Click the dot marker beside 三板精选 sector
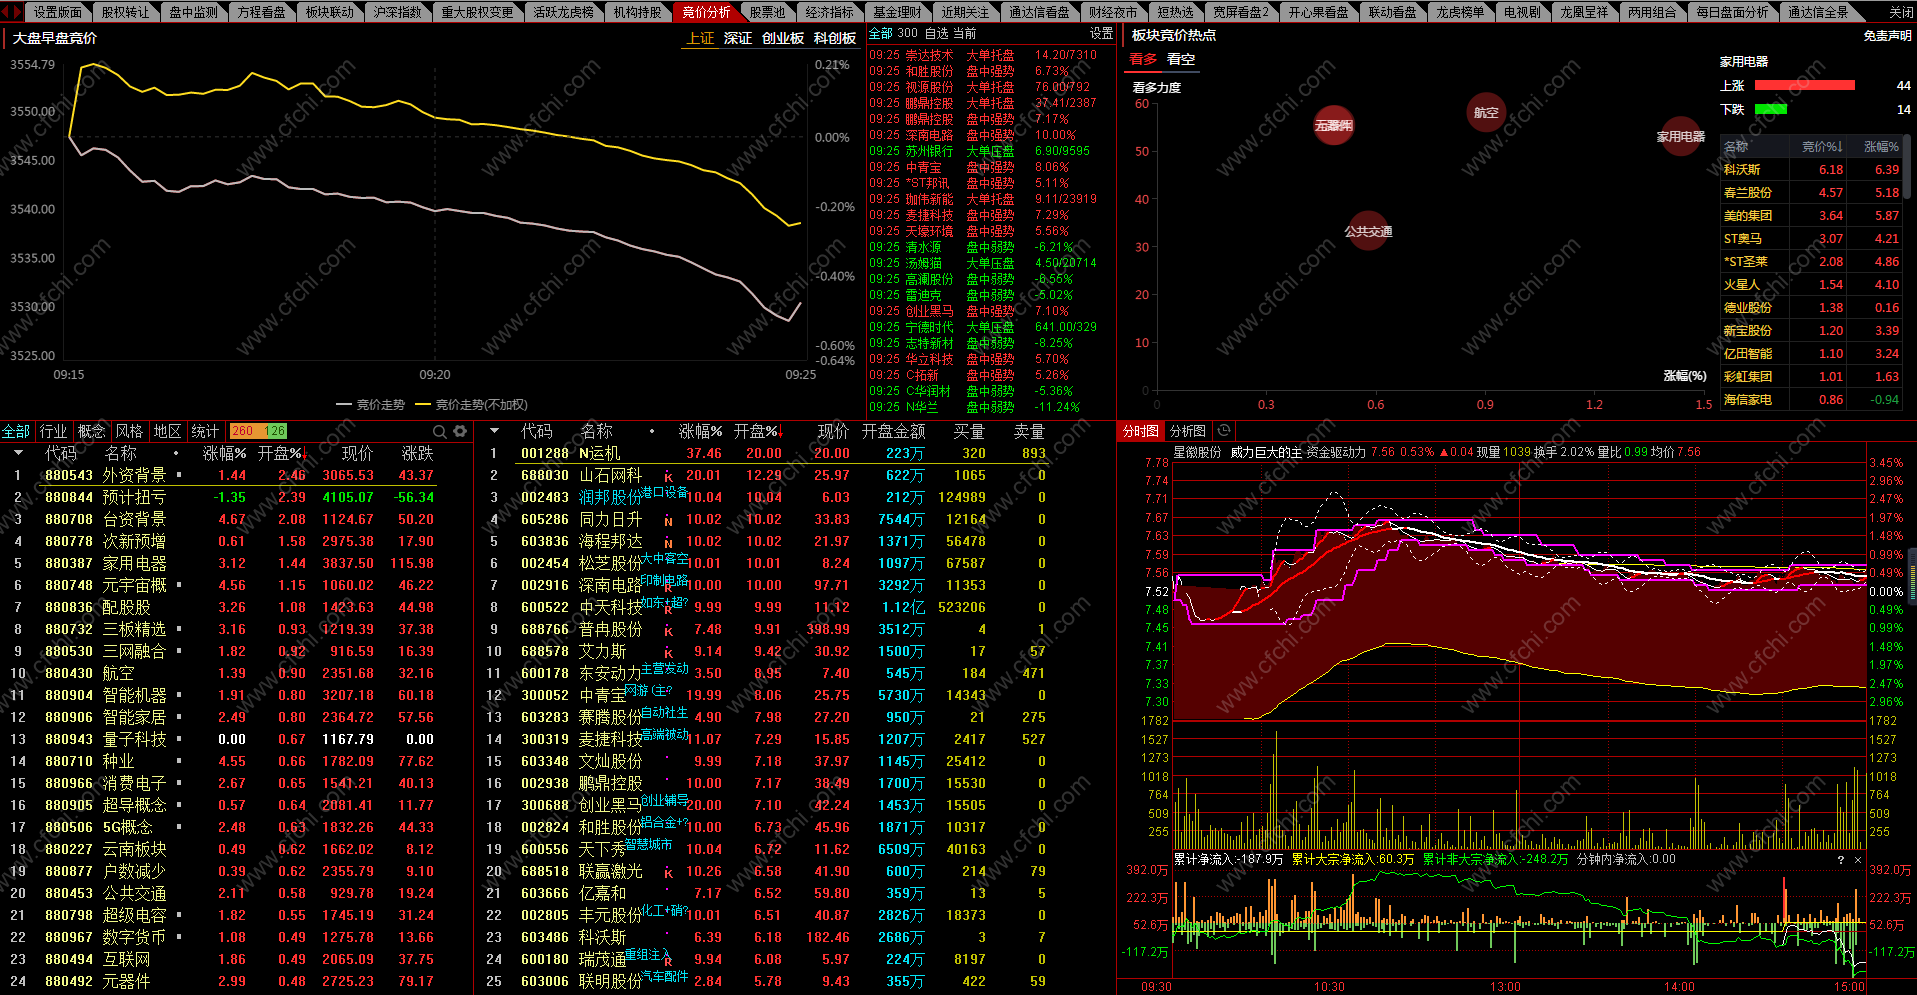1917x995 pixels. (x=179, y=629)
